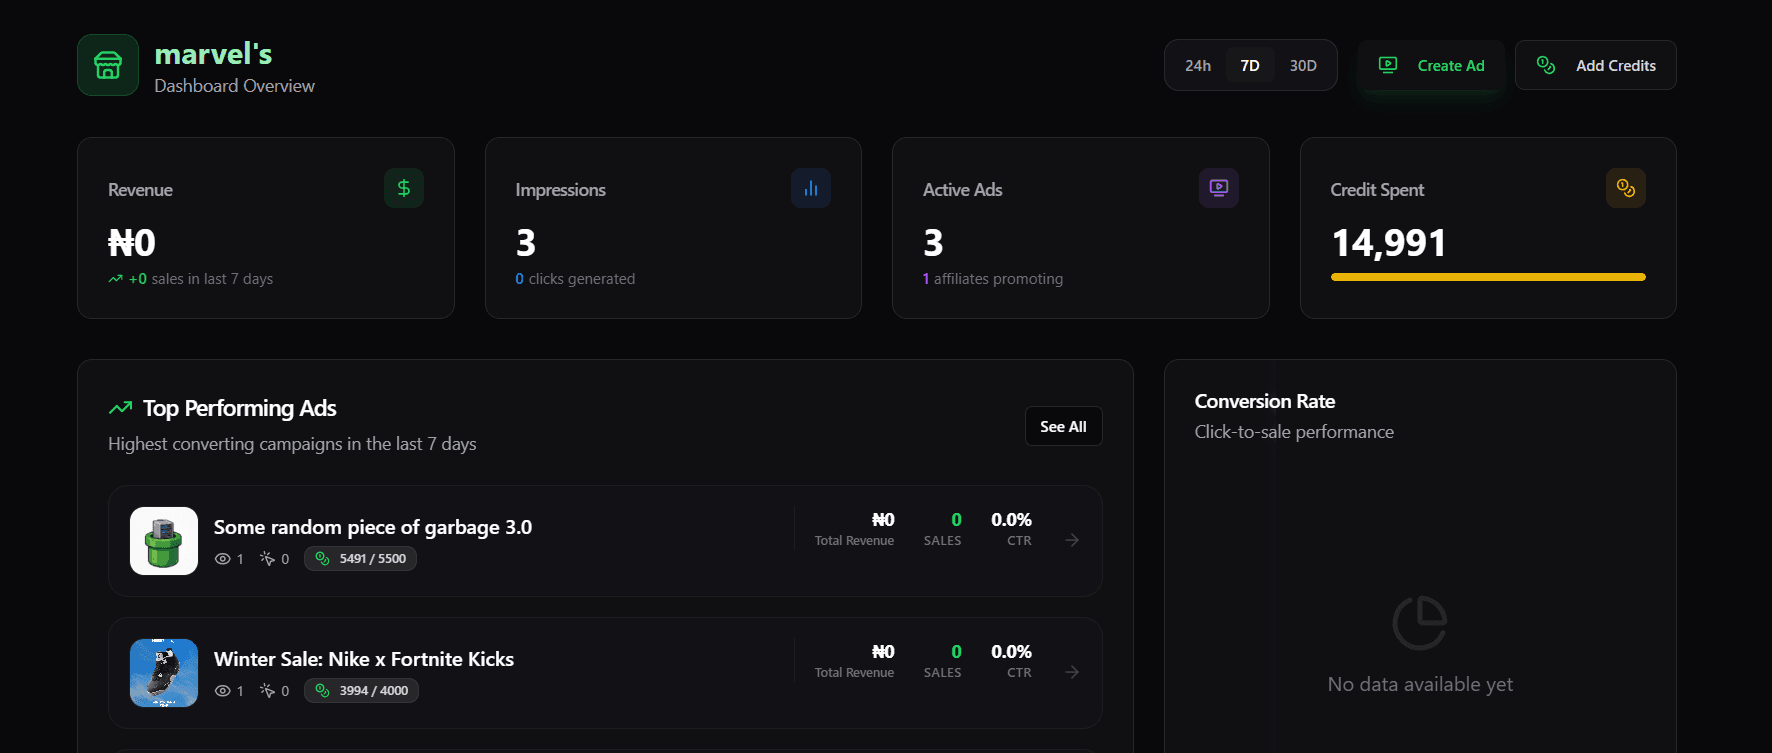Click the coins icon in Credit Spent card

[x=1625, y=188]
